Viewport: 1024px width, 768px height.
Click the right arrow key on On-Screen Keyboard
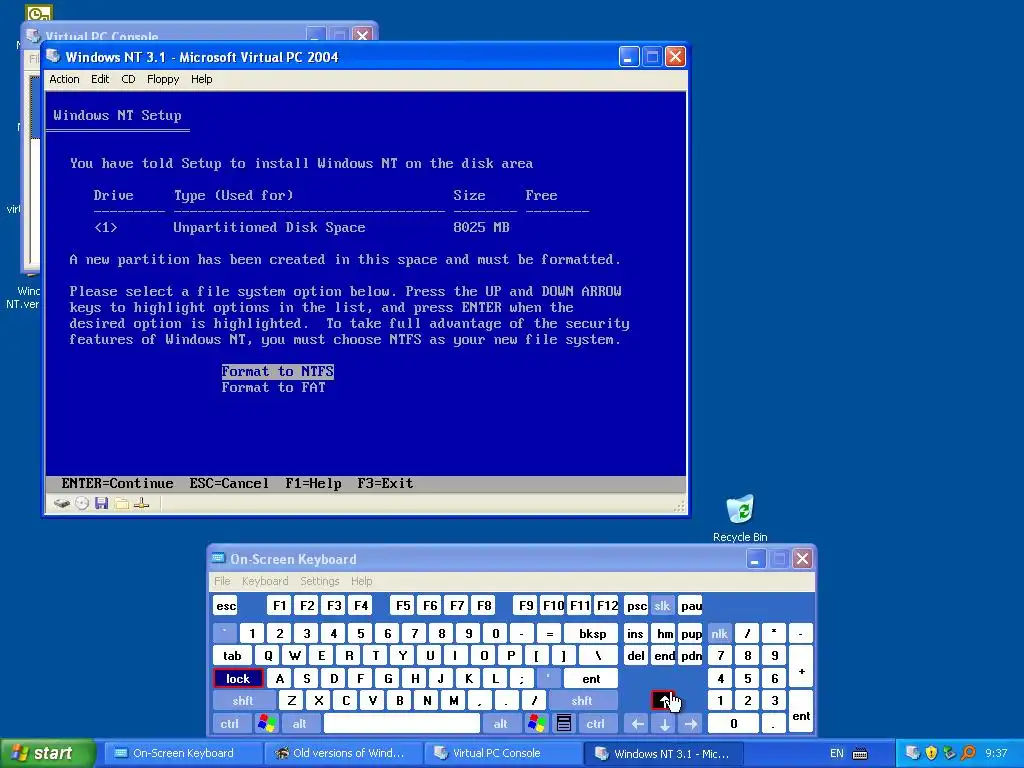pyautogui.click(x=691, y=724)
